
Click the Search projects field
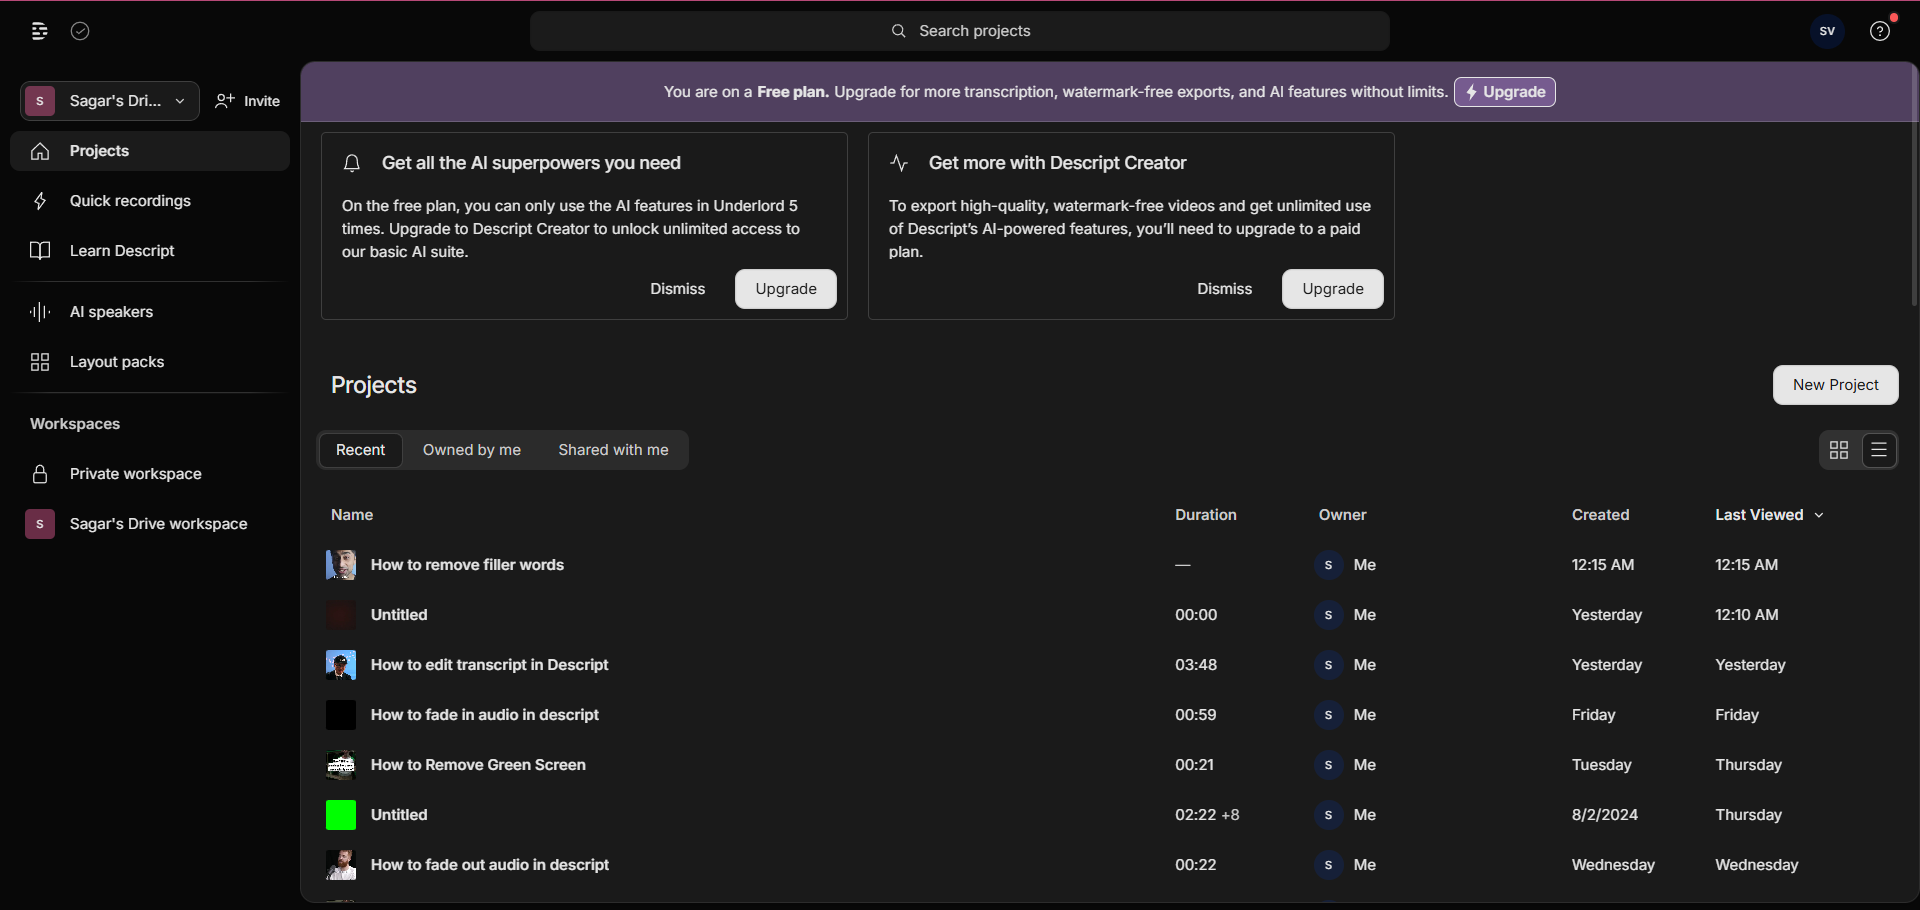click(960, 31)
